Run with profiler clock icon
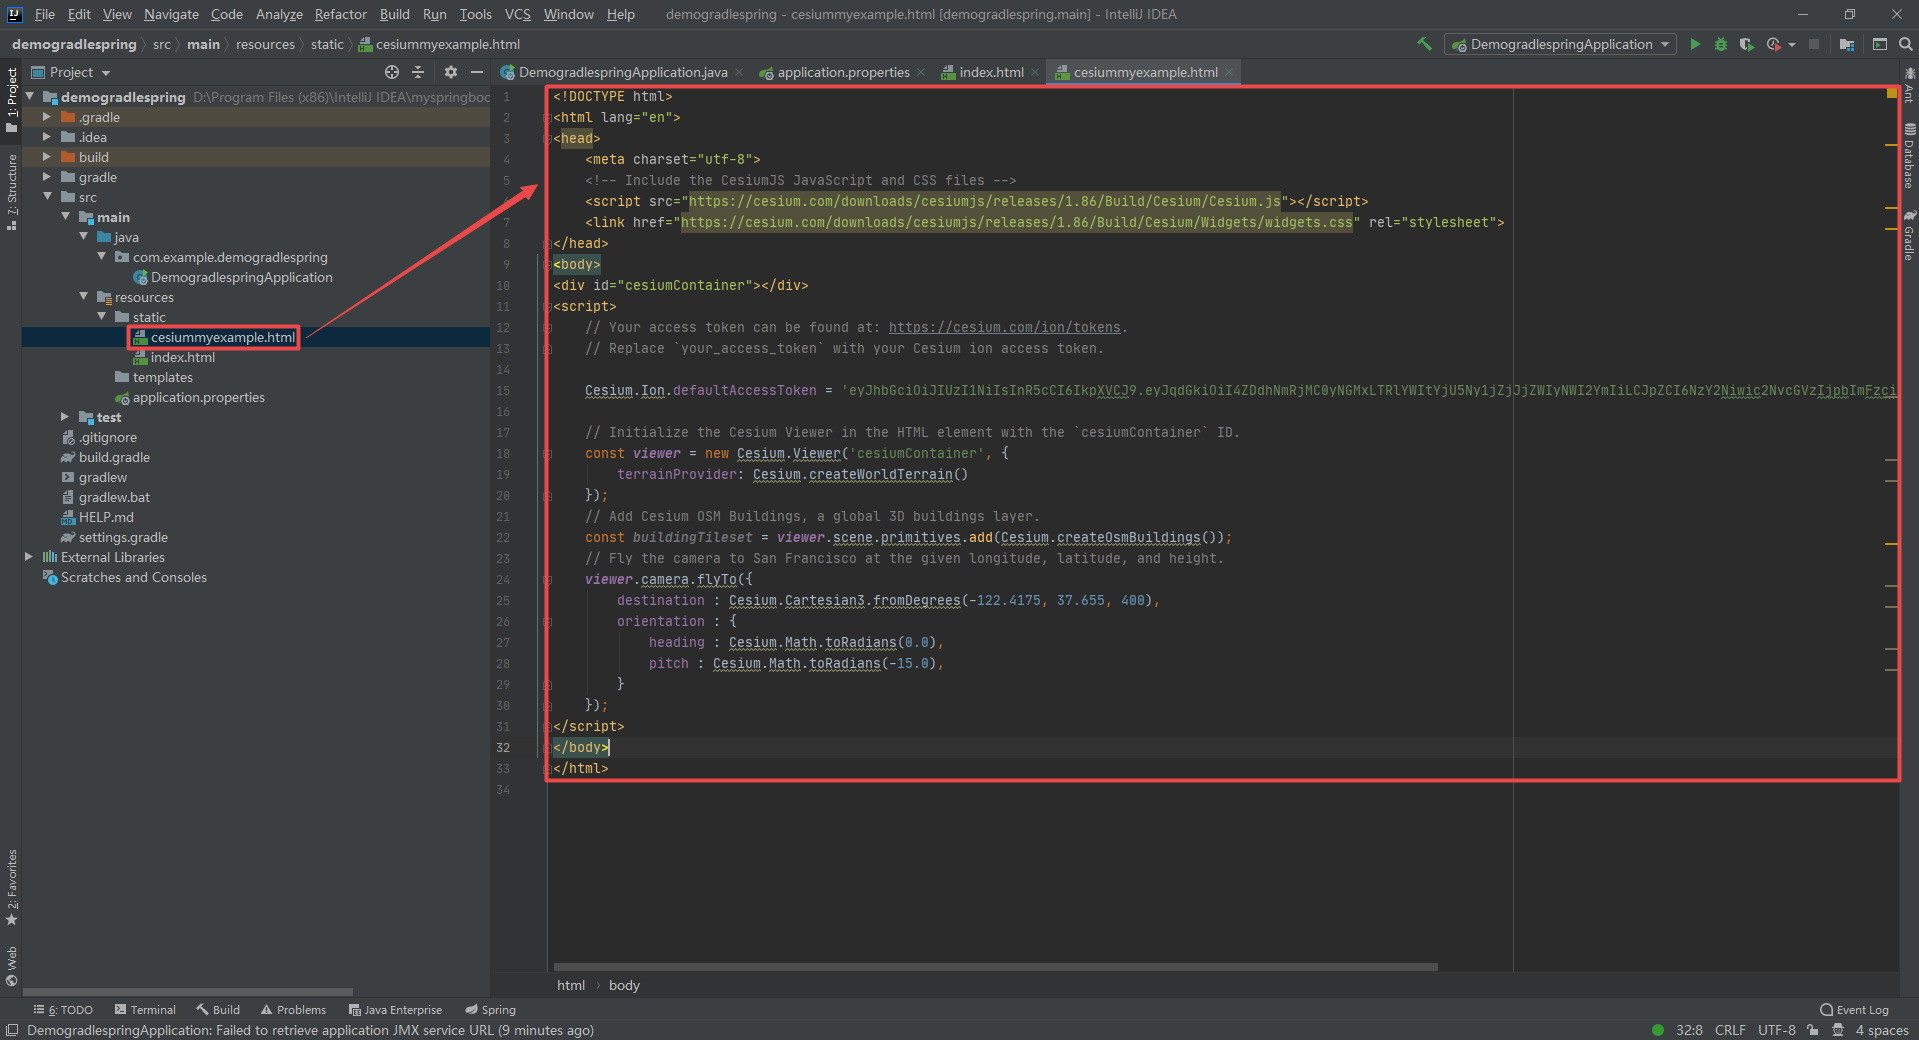The width and height of the screenshot is (1919, 1040). click(x=1774, y=44)
